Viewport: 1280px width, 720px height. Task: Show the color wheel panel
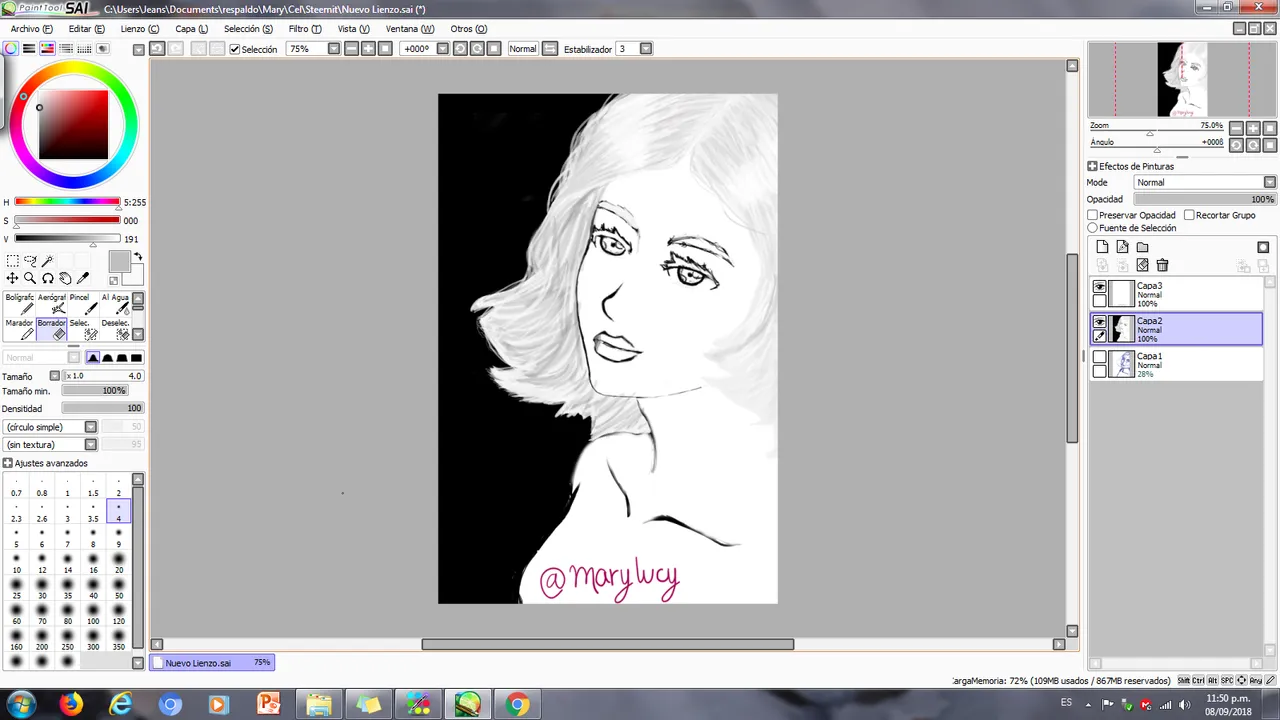click(11, 49)
